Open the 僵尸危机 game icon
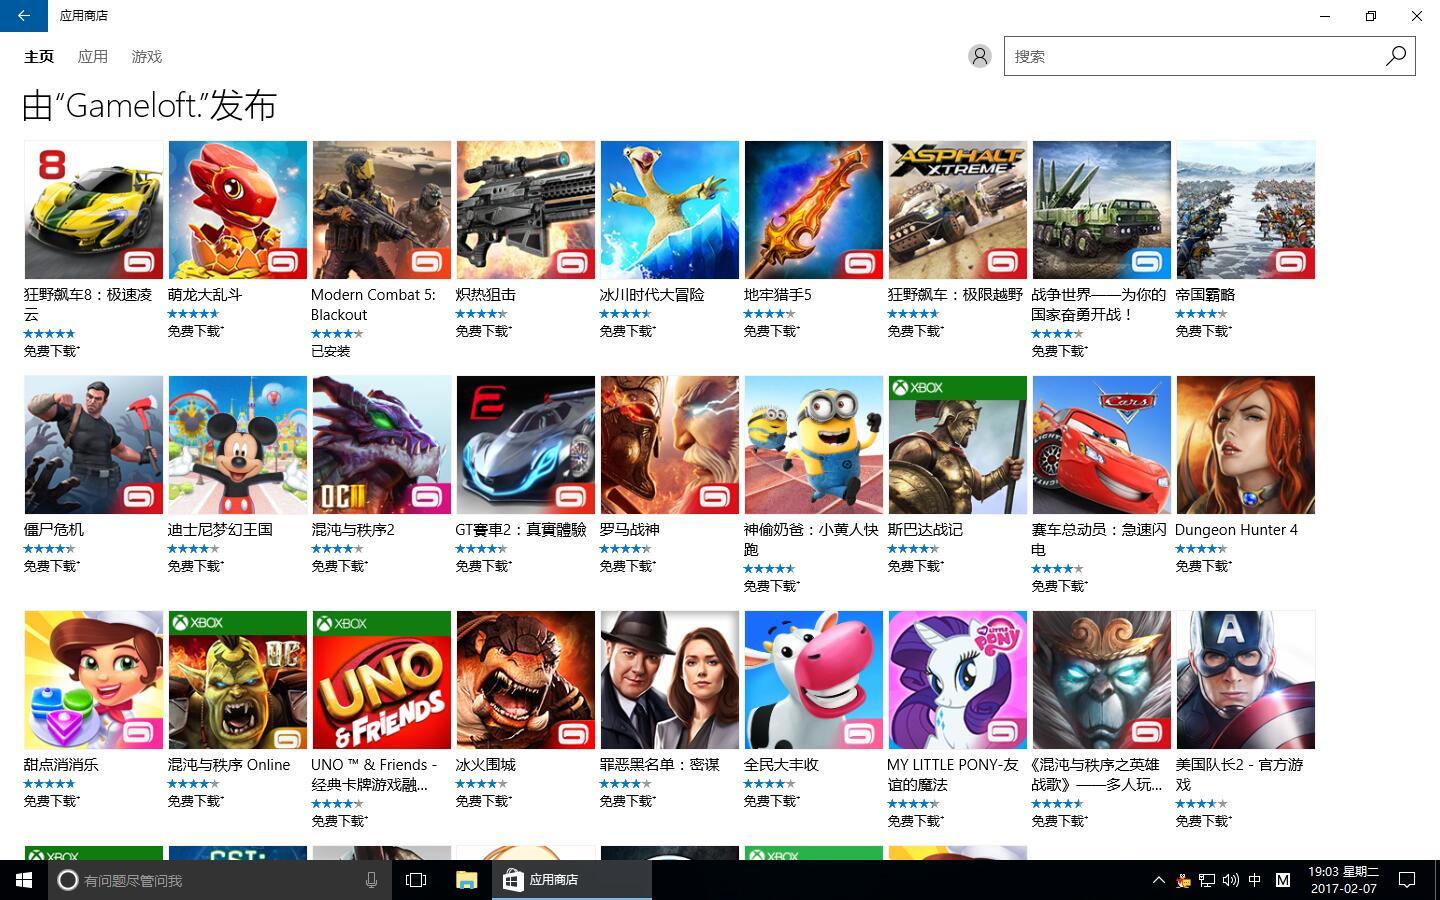 (x=94, y=445)
